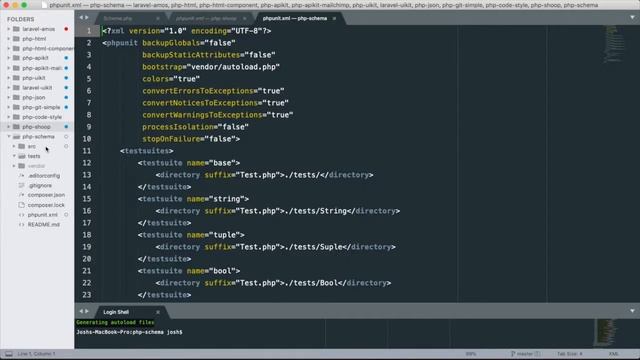Expand the laravel-amos folder arrow
This screenshot has width=640, height=360.
tap(9, 29)
